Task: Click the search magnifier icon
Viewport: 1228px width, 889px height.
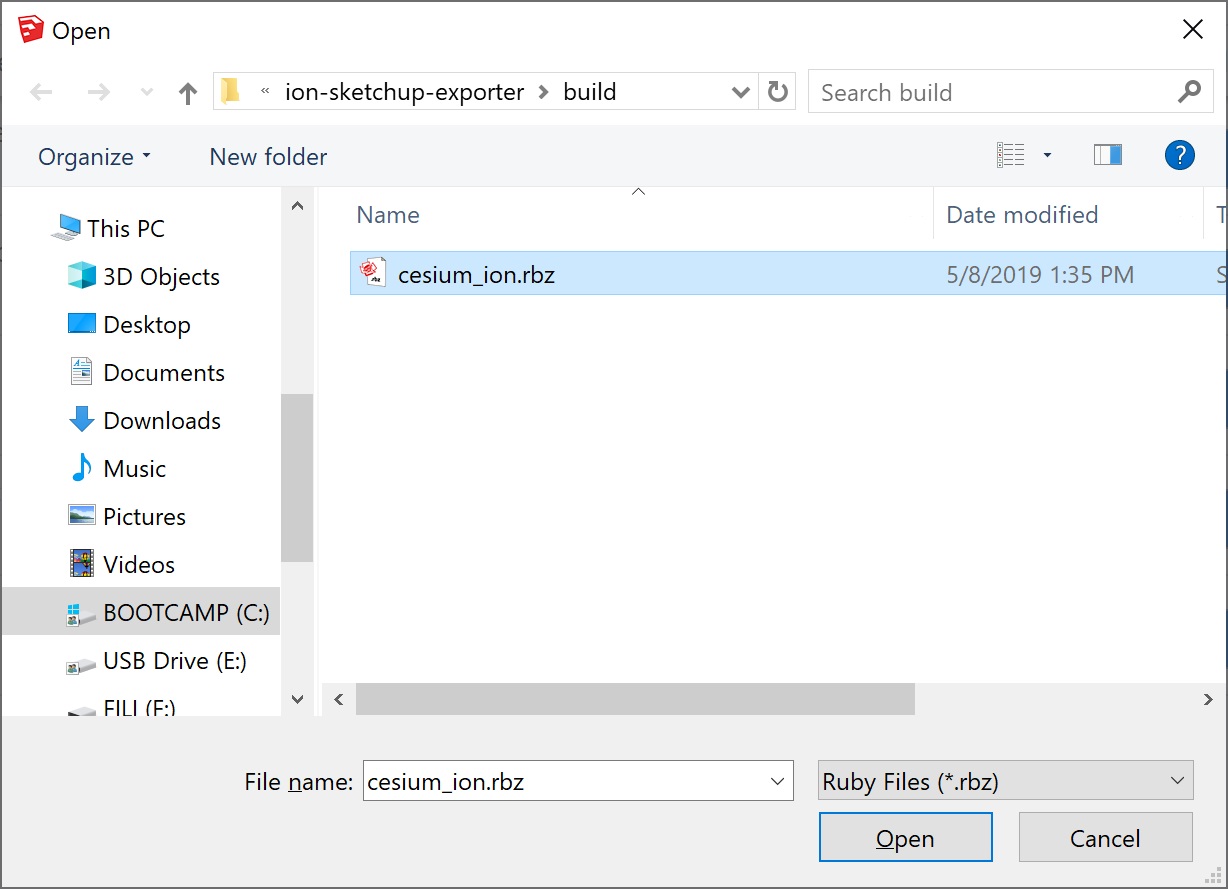Action: click(x=1189, y=92)
